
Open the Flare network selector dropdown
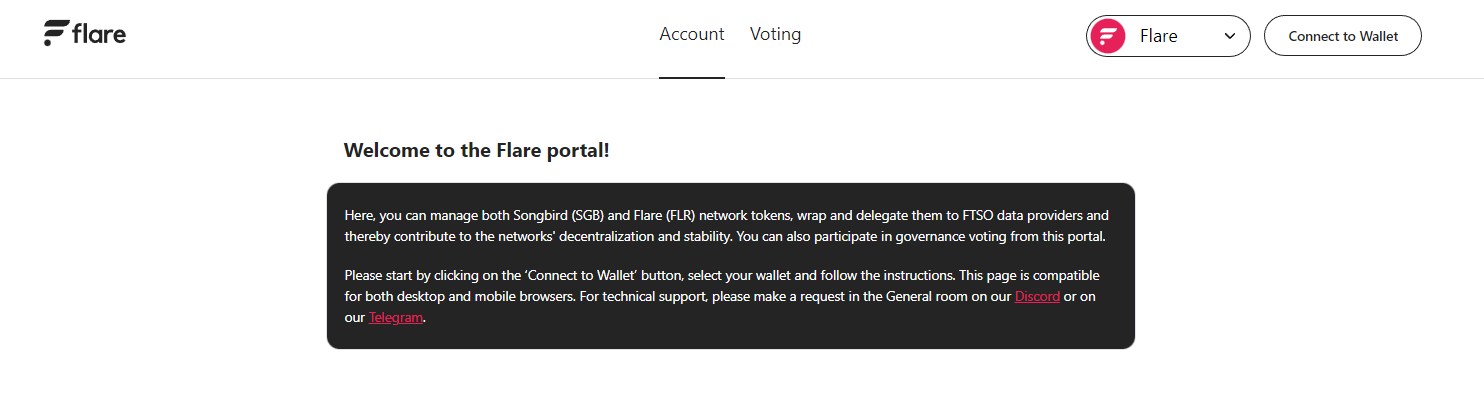[x=1168, y=36]
